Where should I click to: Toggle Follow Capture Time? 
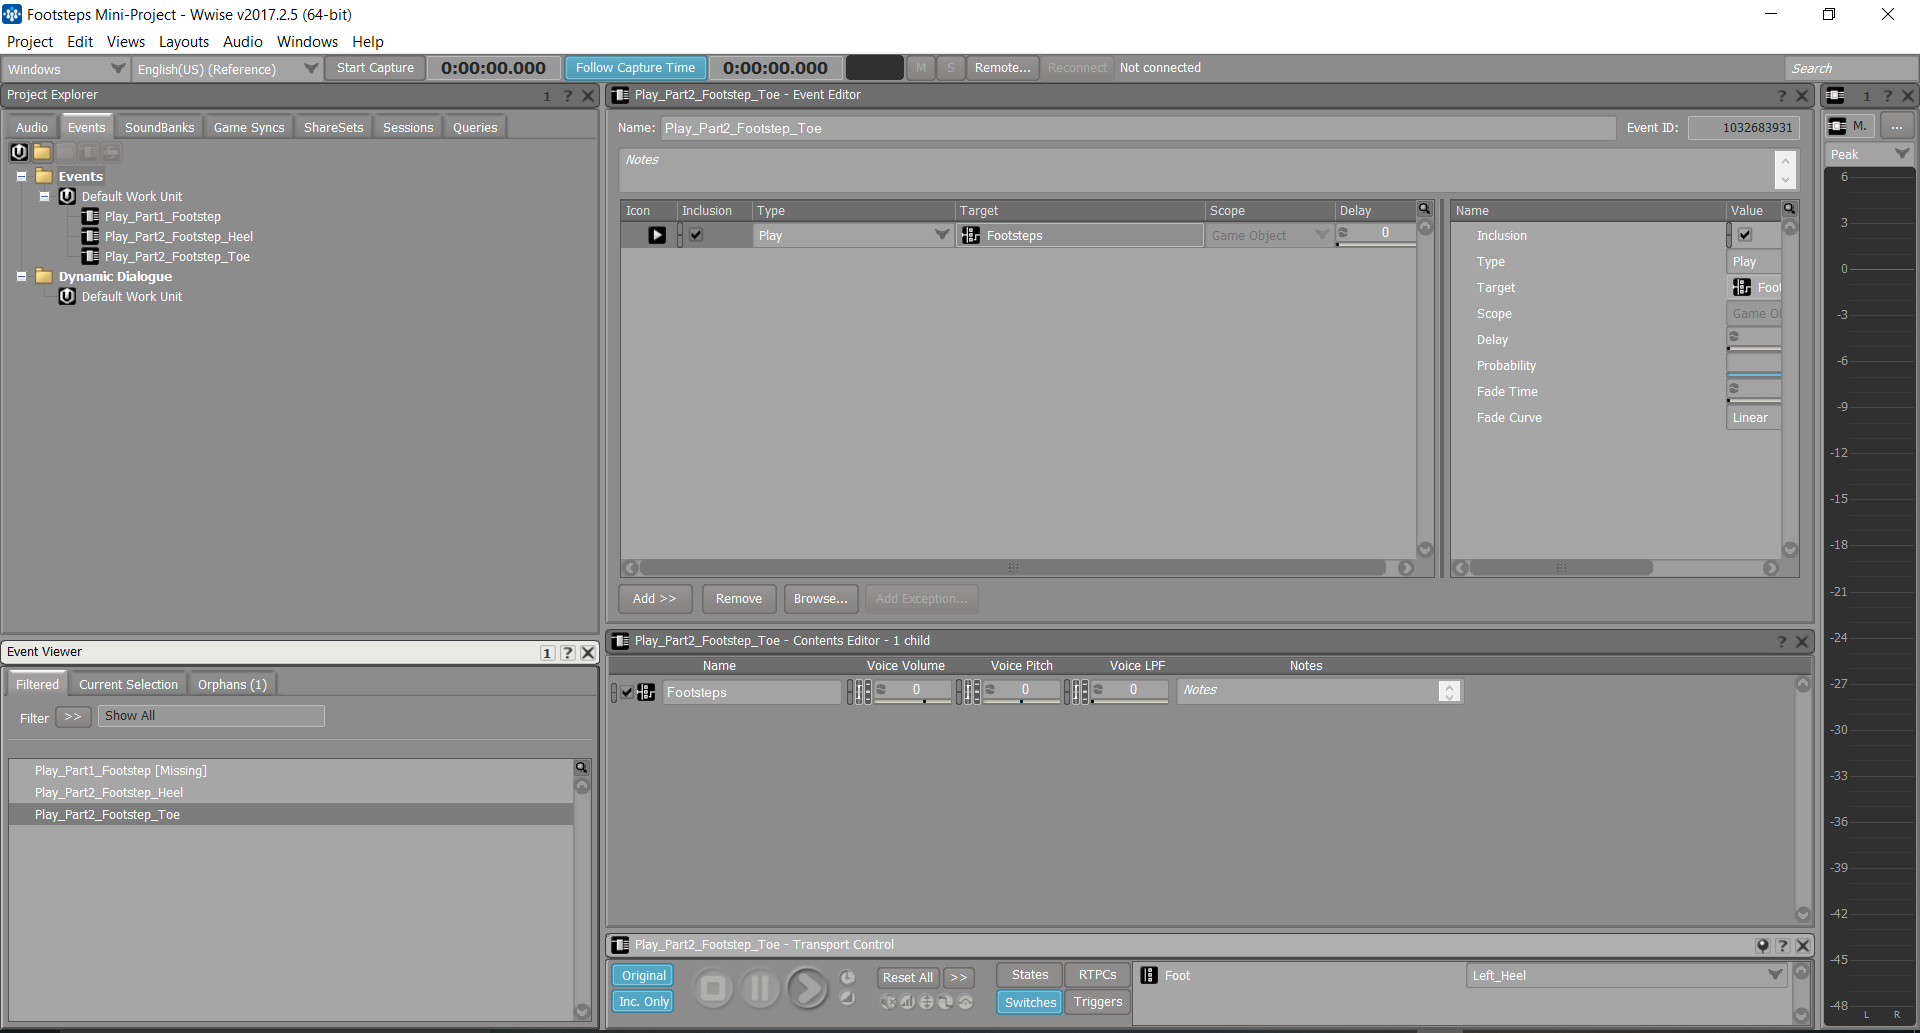(635, 68)
